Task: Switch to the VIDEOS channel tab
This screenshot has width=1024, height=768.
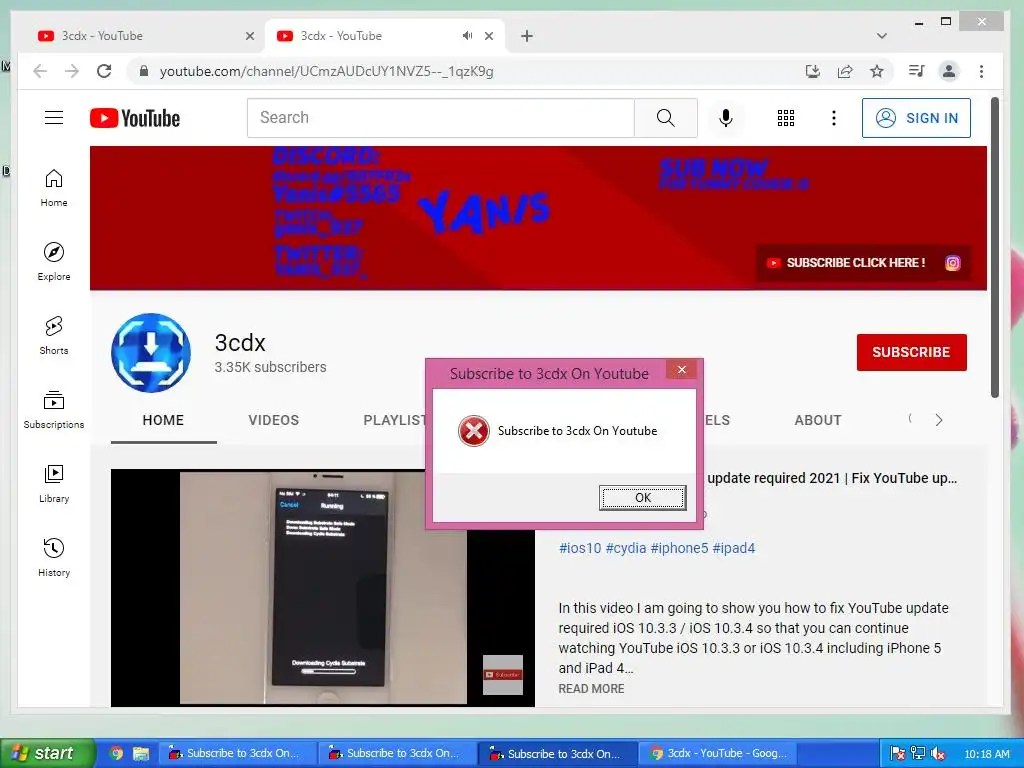Action: click(x=274, y=421)
